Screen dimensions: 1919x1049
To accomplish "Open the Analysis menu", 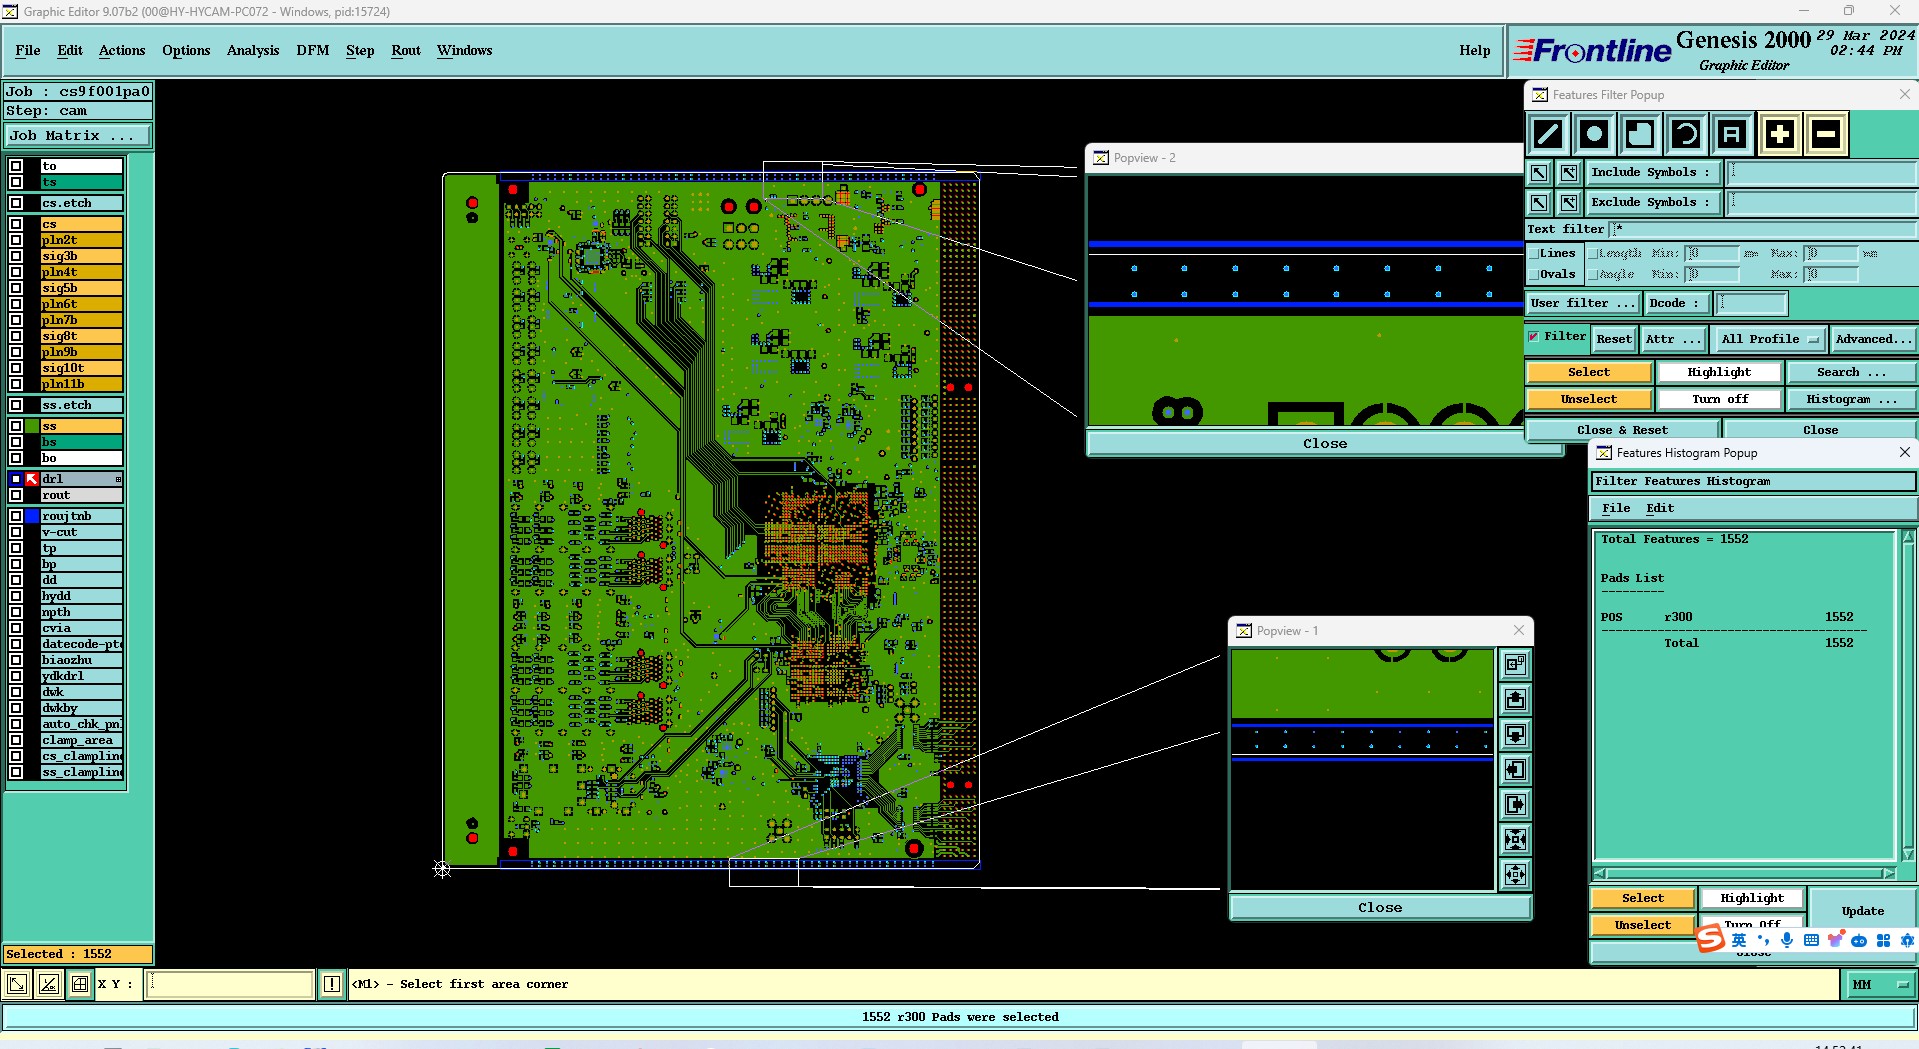I will 253,50.
